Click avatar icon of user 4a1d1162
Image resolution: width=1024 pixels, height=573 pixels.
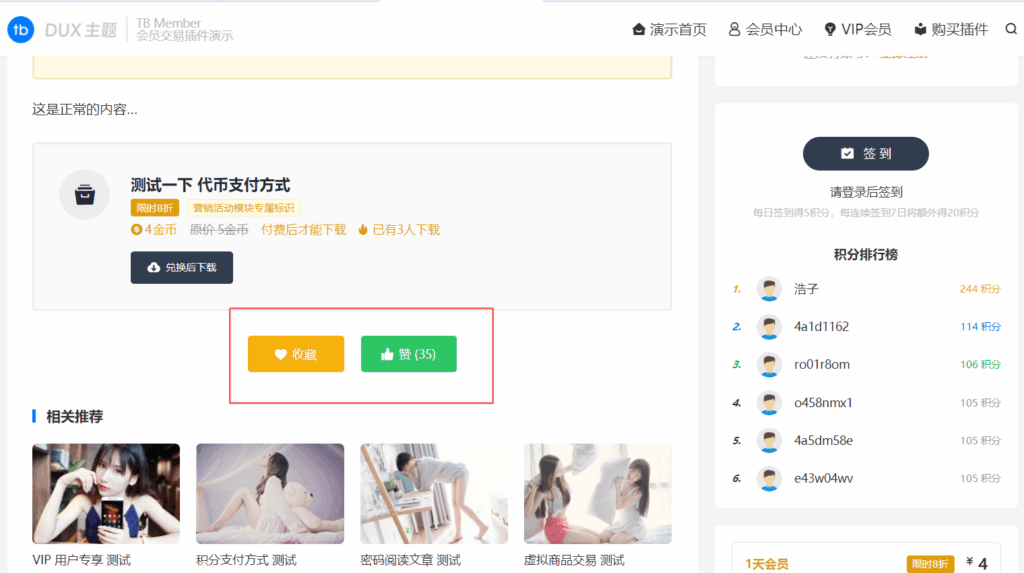click(x=768, y=327)
